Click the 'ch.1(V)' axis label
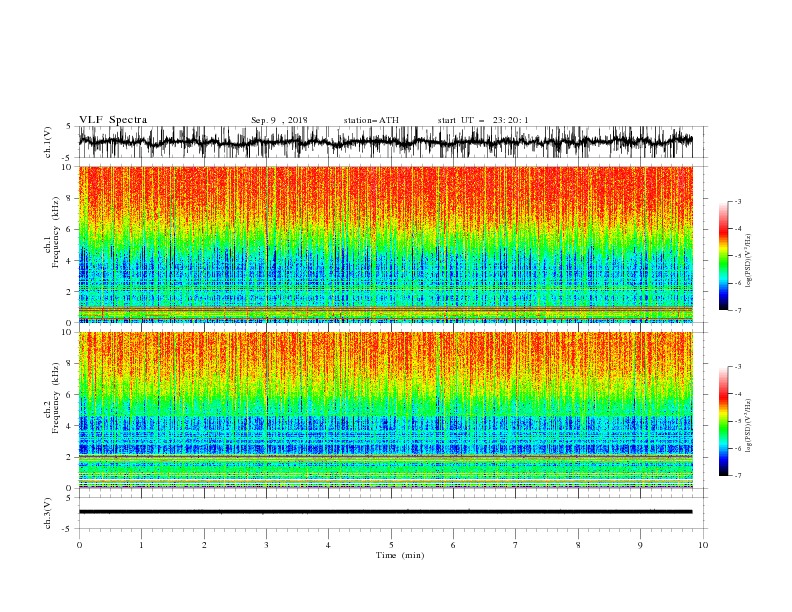The height and width of the screenshot is (612, 792). tap(48, 142)
